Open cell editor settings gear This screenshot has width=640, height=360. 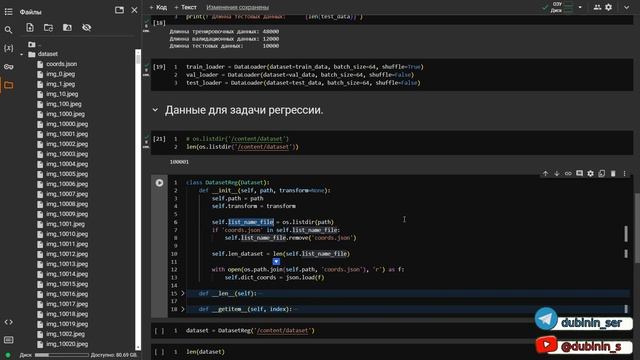[x=591, y=173]
